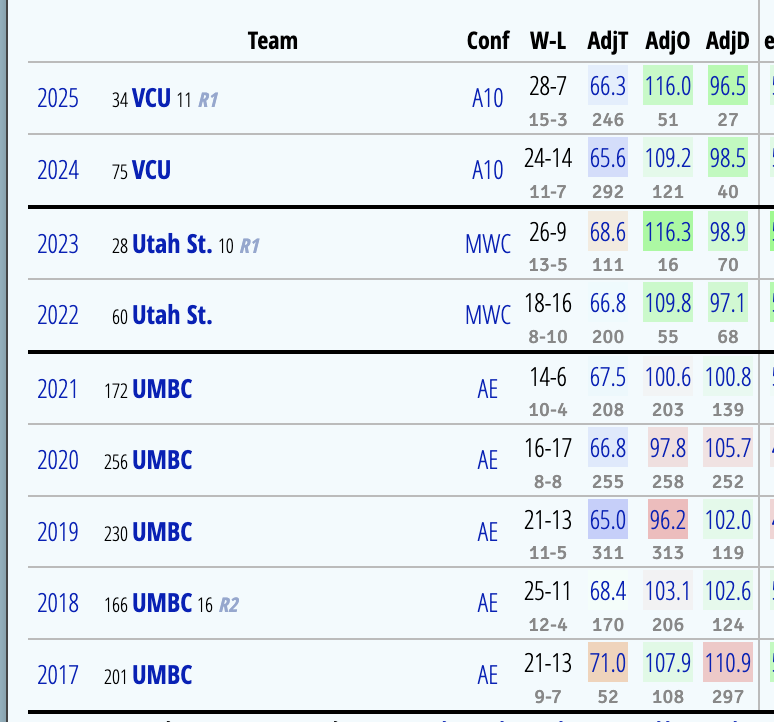Sort by the AdjO column header
The height and width of the screenshot is (722, 774).
coord(668,41)
